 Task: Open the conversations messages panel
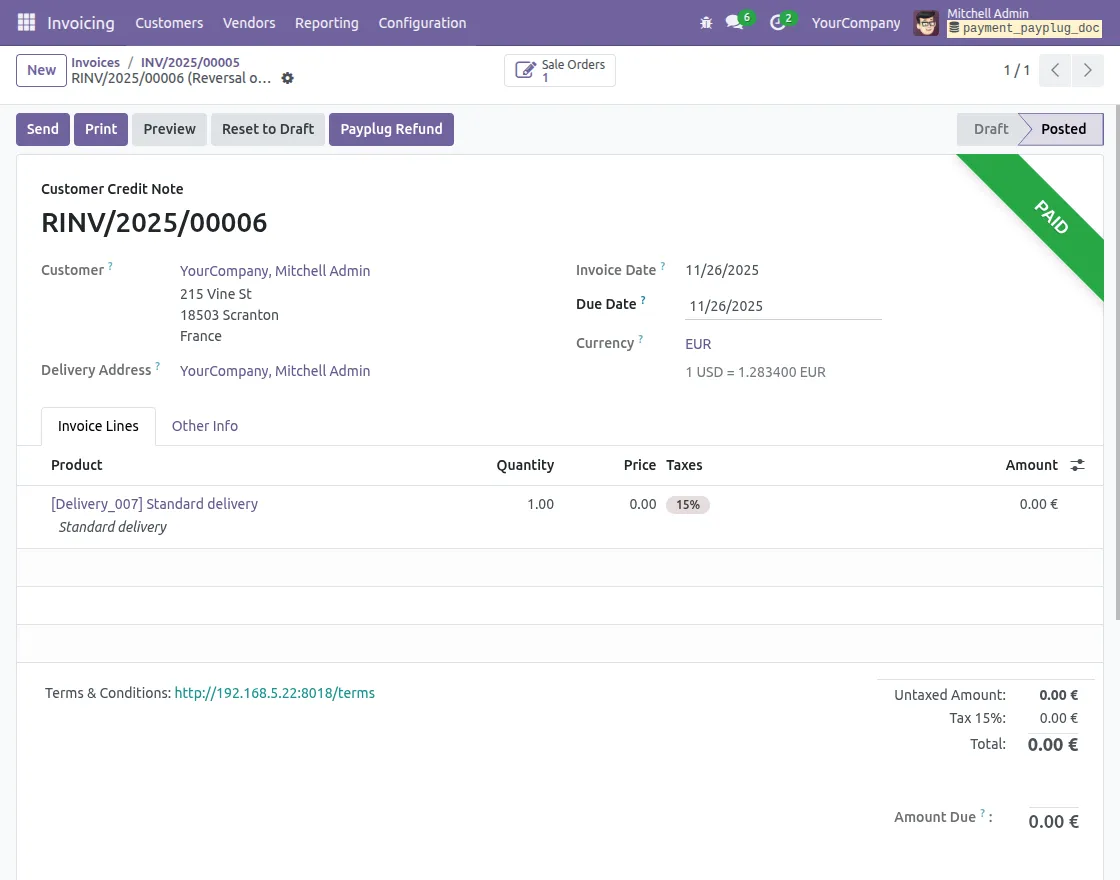pos(733,22)
